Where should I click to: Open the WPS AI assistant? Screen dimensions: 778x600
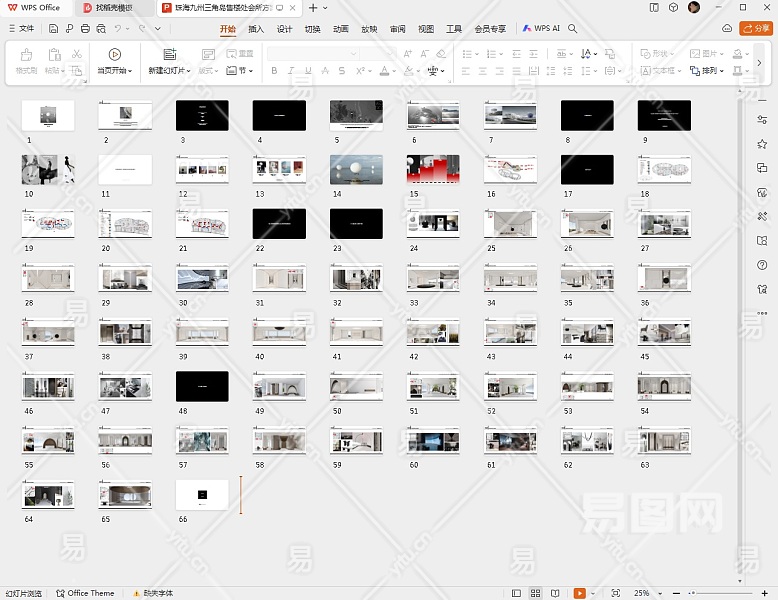[x=541, y=29]
